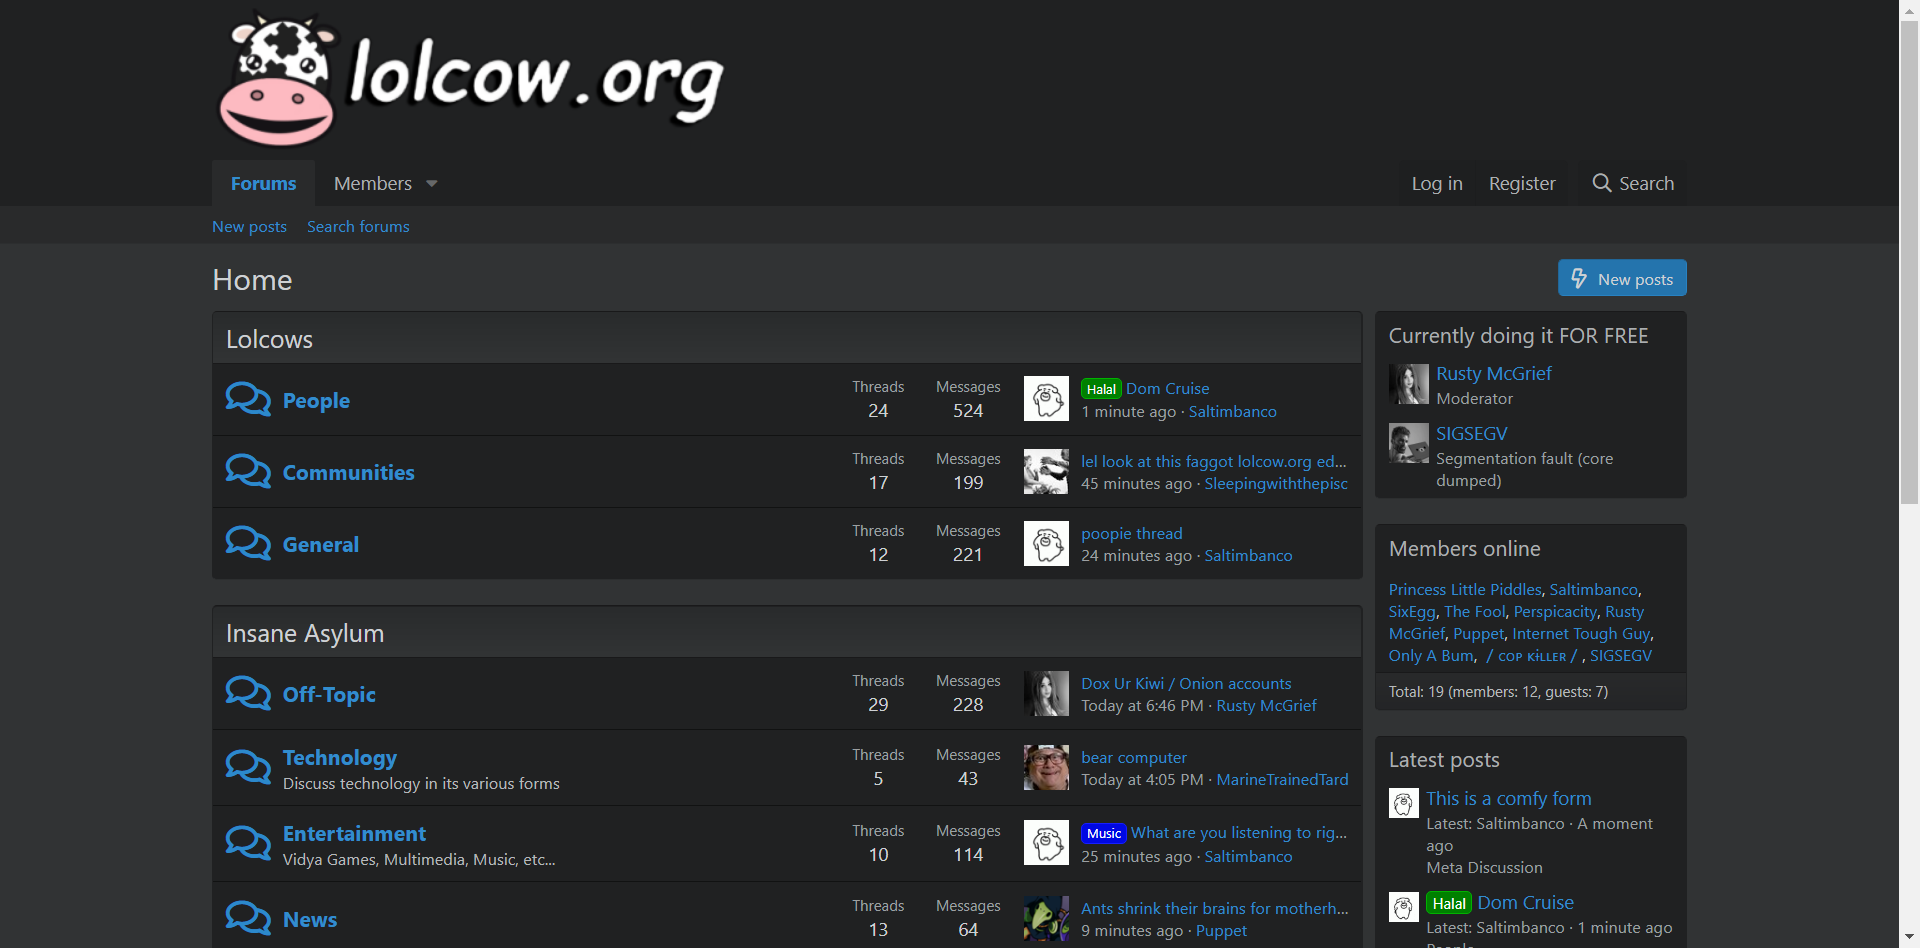Open / COP KILLER / in Members online
This screenshot has width=1920, height=948.
(x=1531, y=656)
